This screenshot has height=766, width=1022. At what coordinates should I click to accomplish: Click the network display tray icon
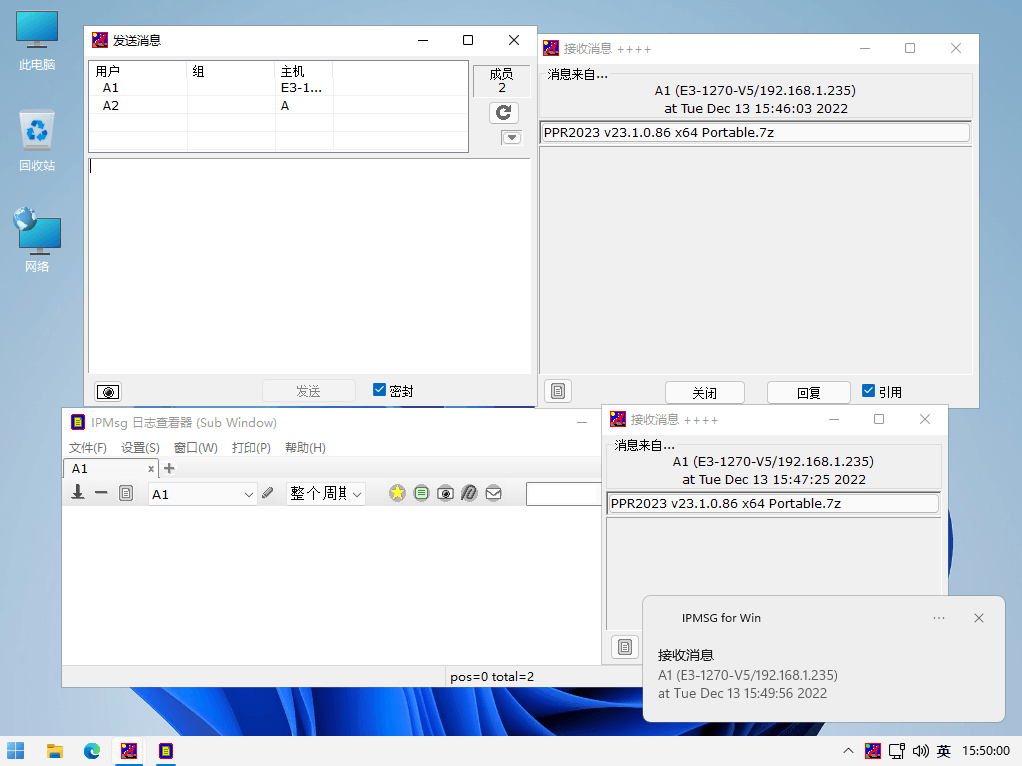coord(897,751)
